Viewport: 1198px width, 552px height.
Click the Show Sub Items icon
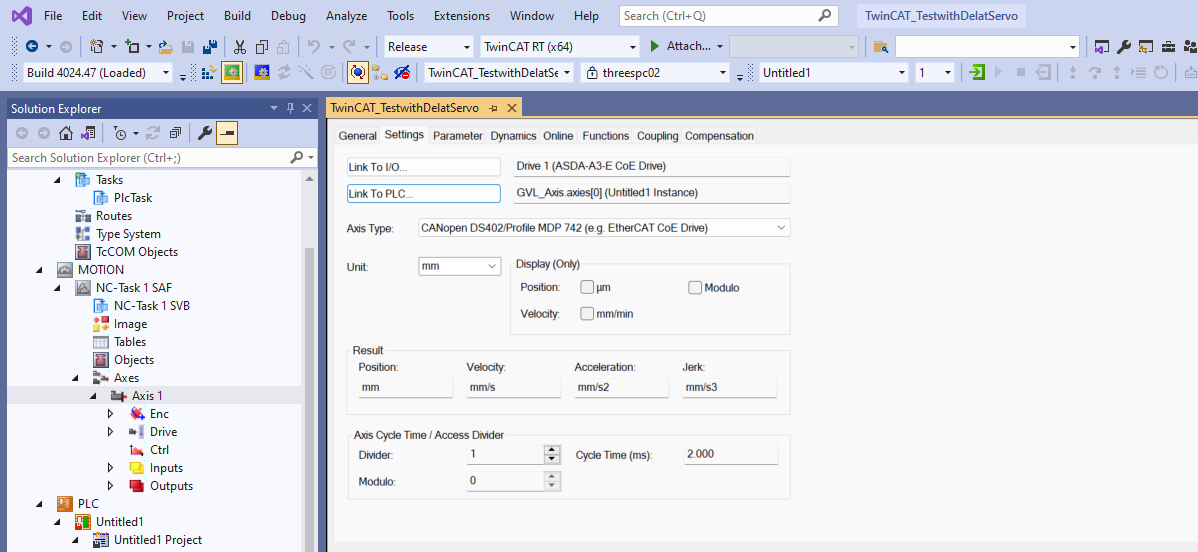pos(380,73)
